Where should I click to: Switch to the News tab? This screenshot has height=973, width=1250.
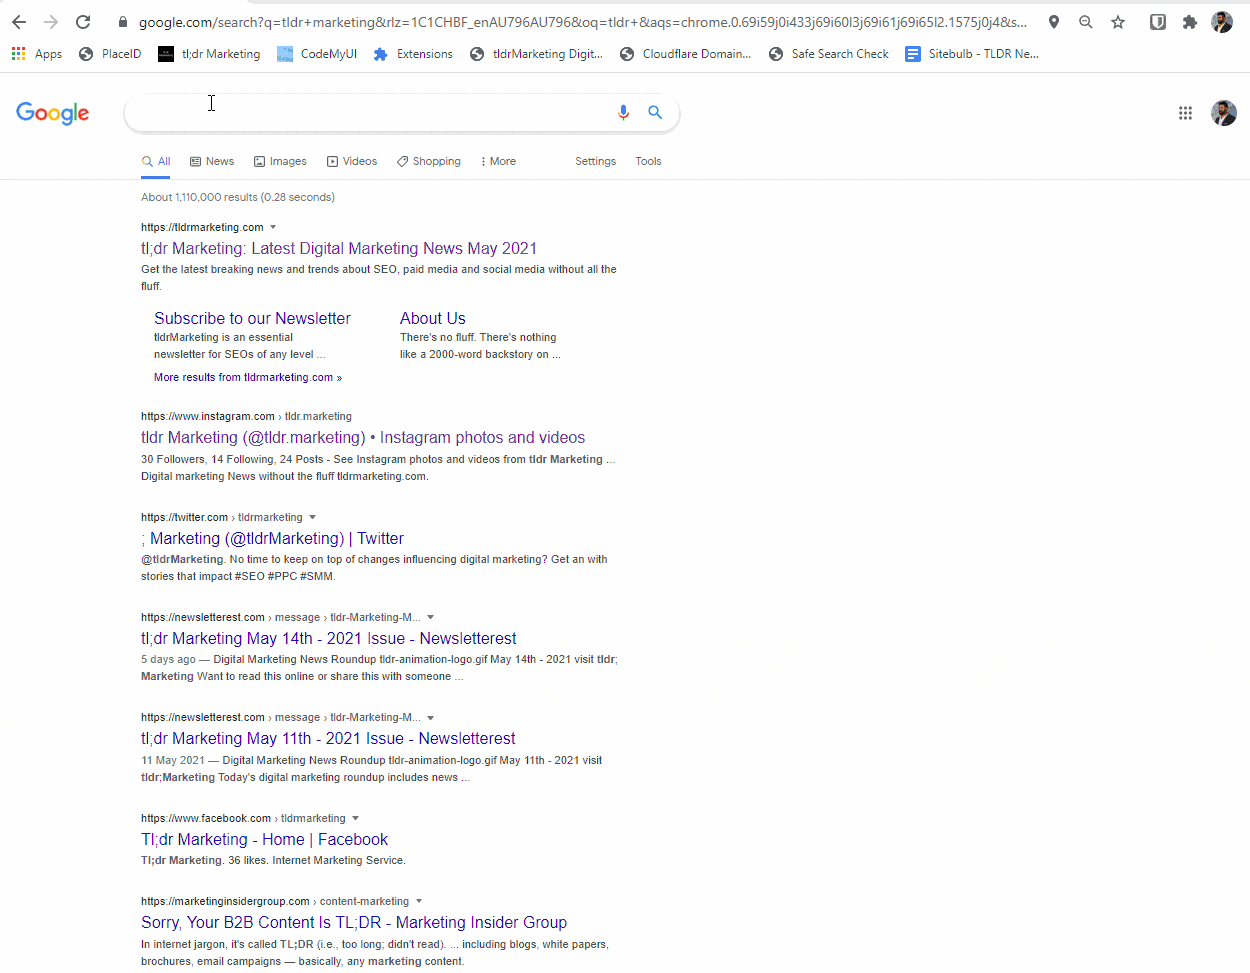(212, 161)
